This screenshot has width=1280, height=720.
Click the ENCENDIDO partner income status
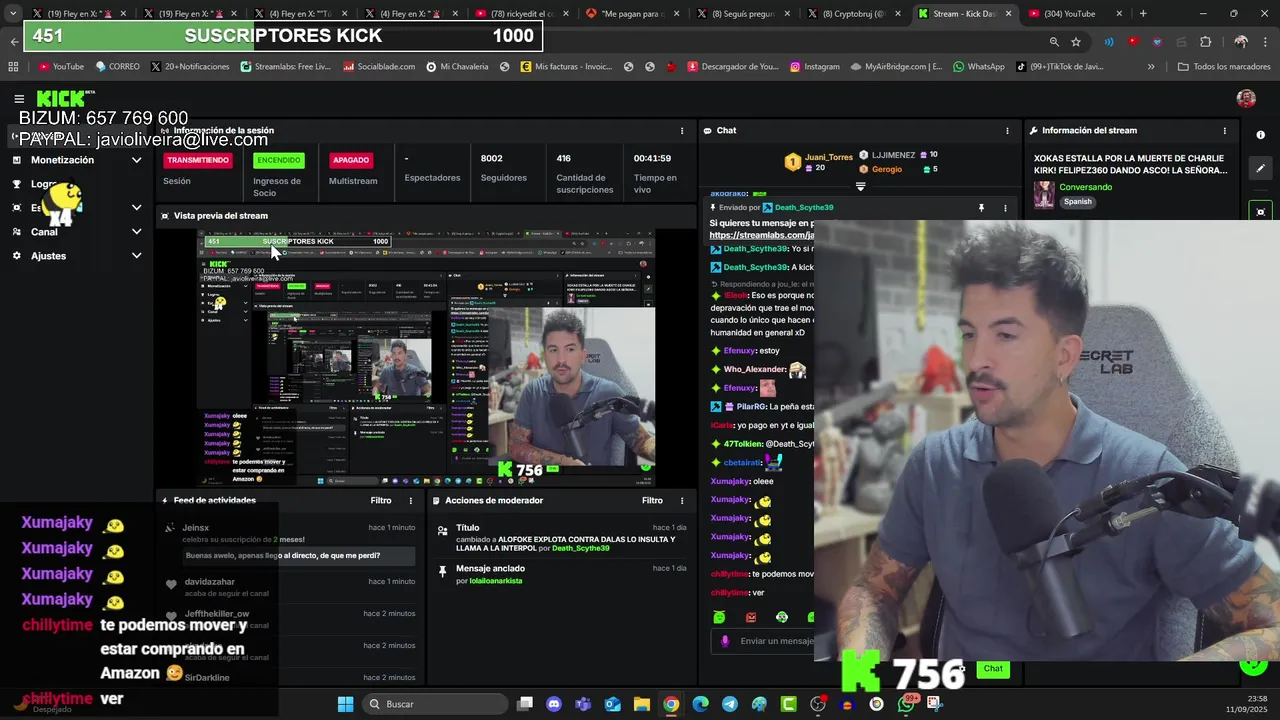tap(278, 160)
